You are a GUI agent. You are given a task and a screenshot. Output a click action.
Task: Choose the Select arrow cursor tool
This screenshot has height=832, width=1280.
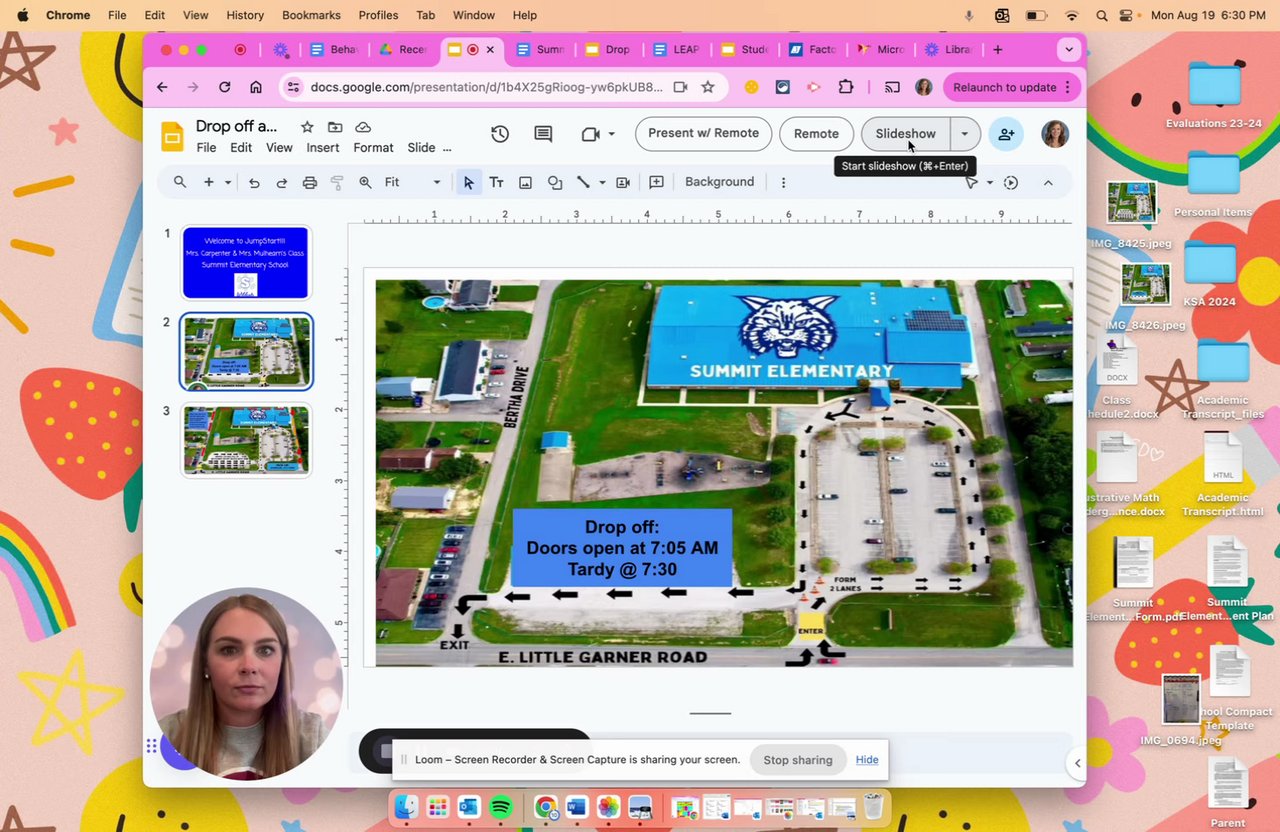(x=468, y=183)
